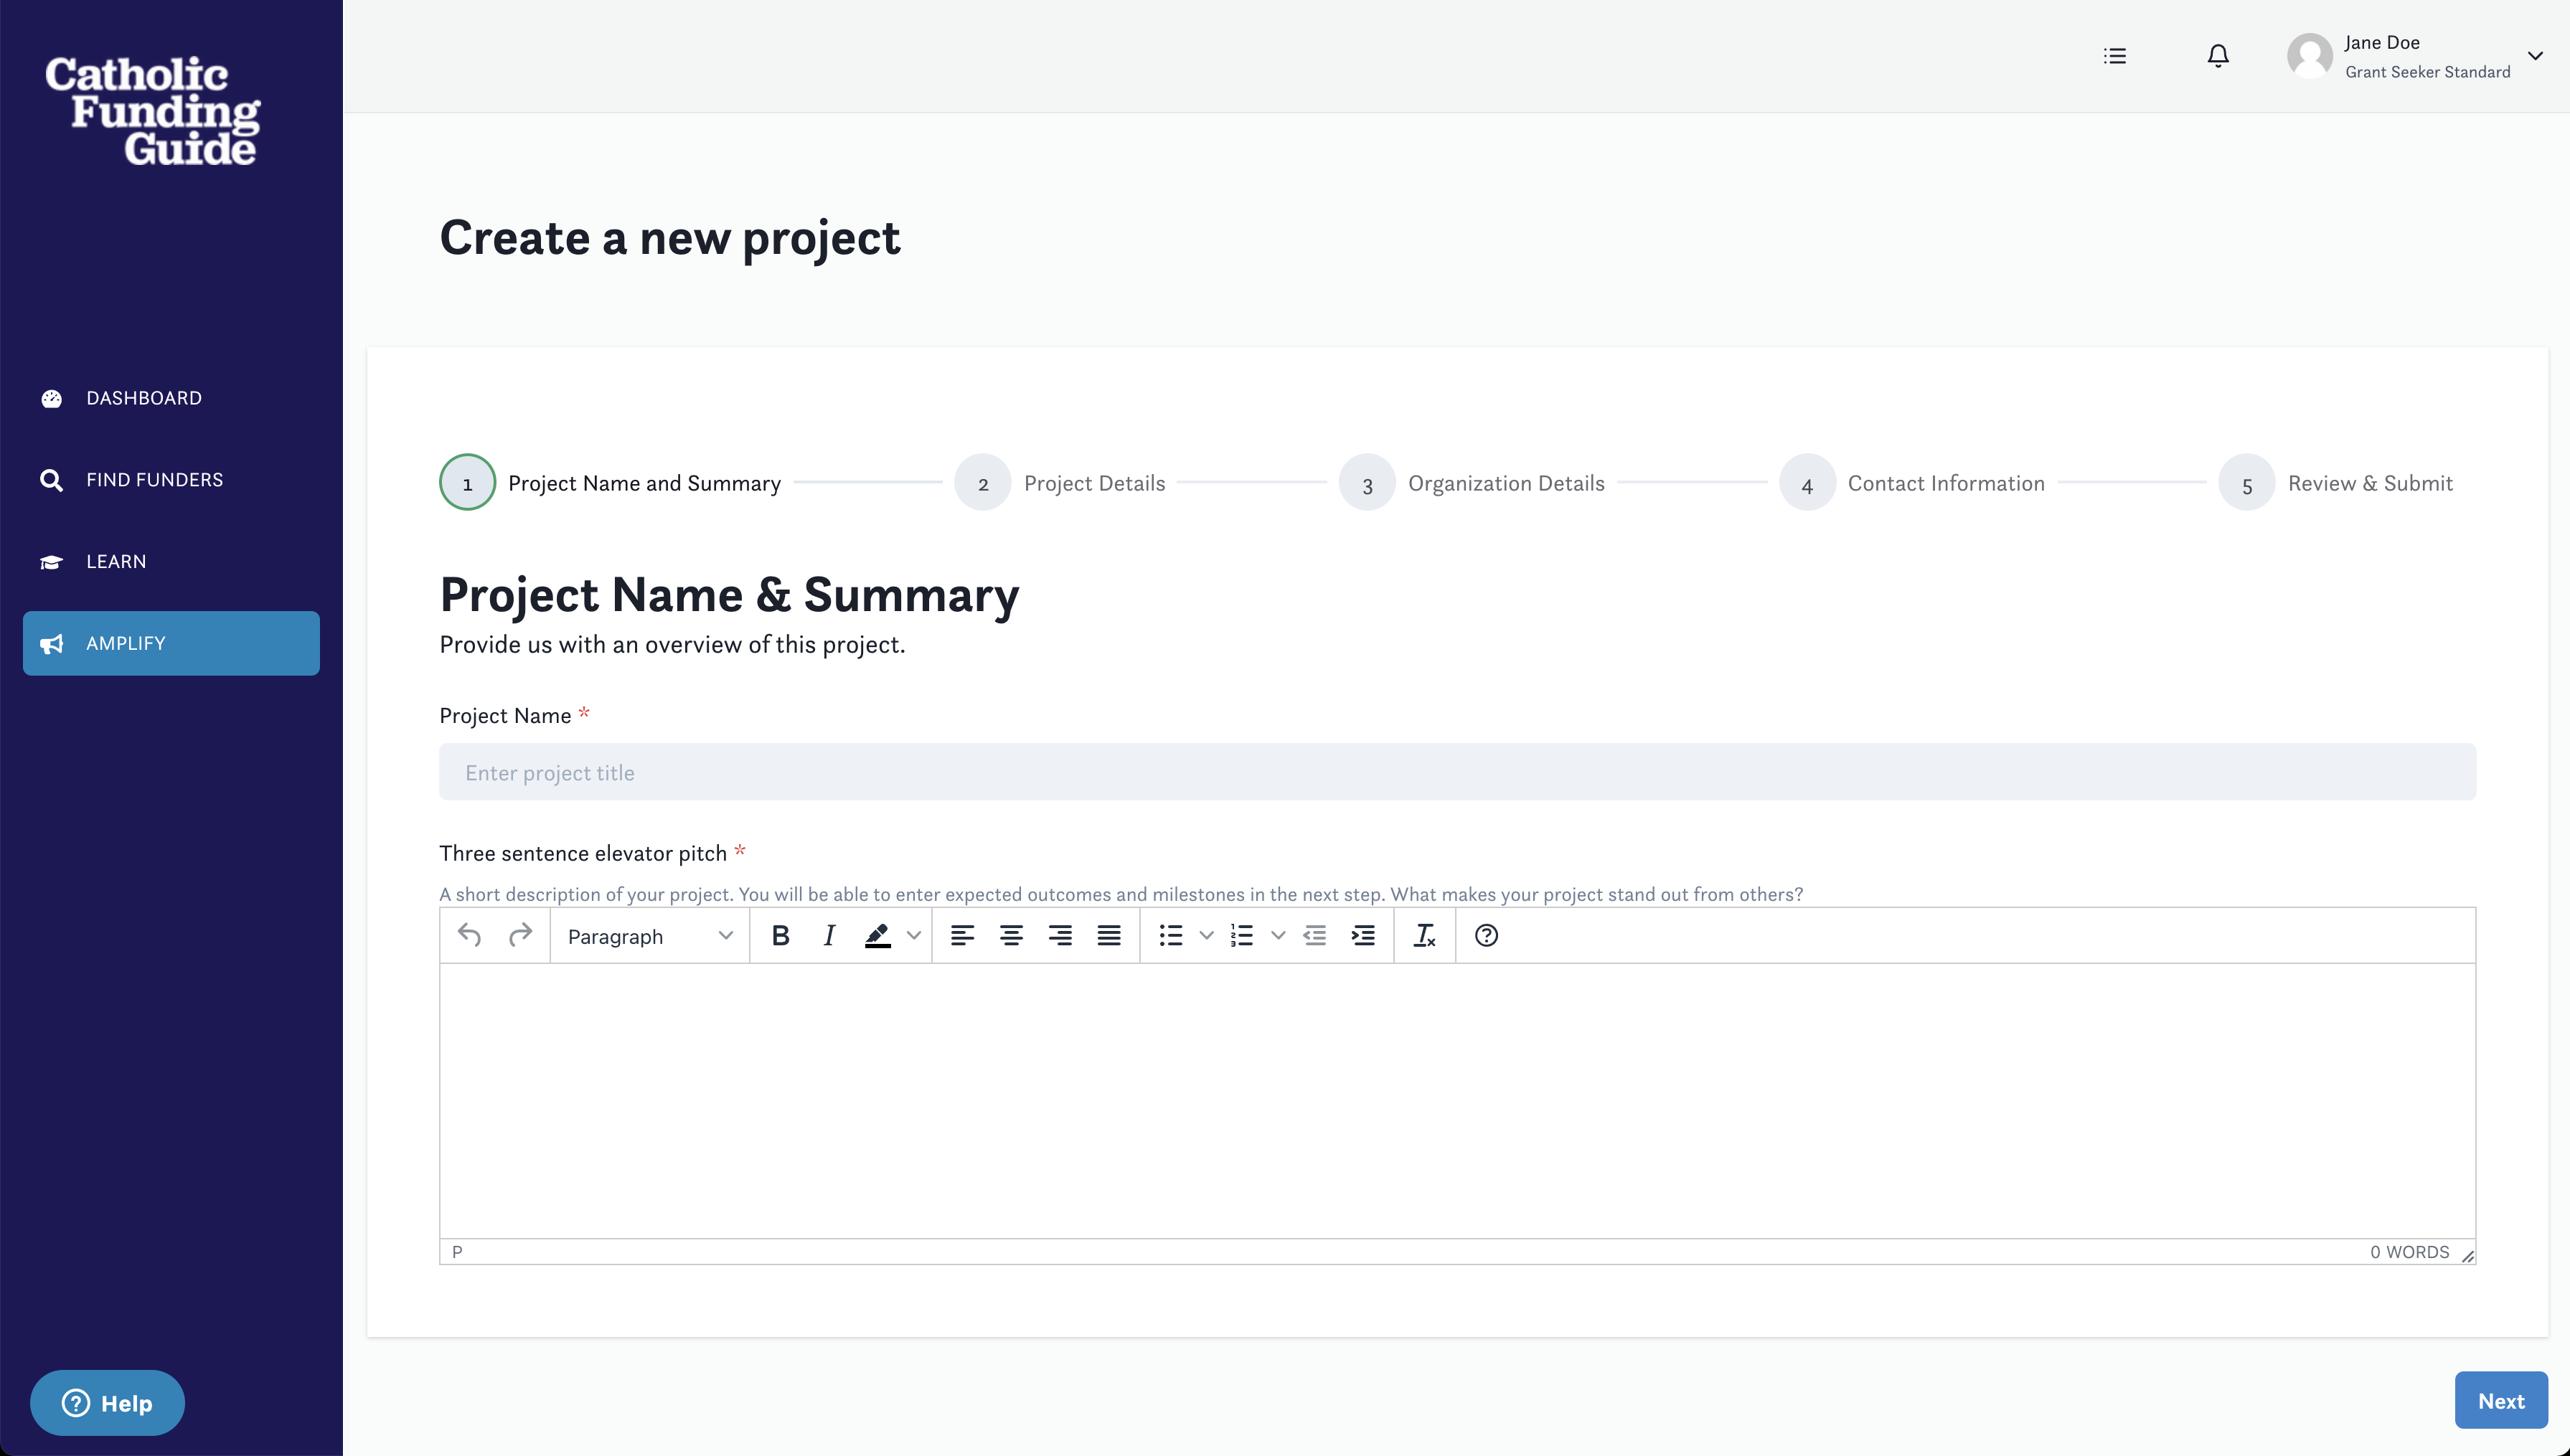Click the redo arrow in editor toolbar
2570x1456 pixels.
pyautogui.click(x=520, y=935)
